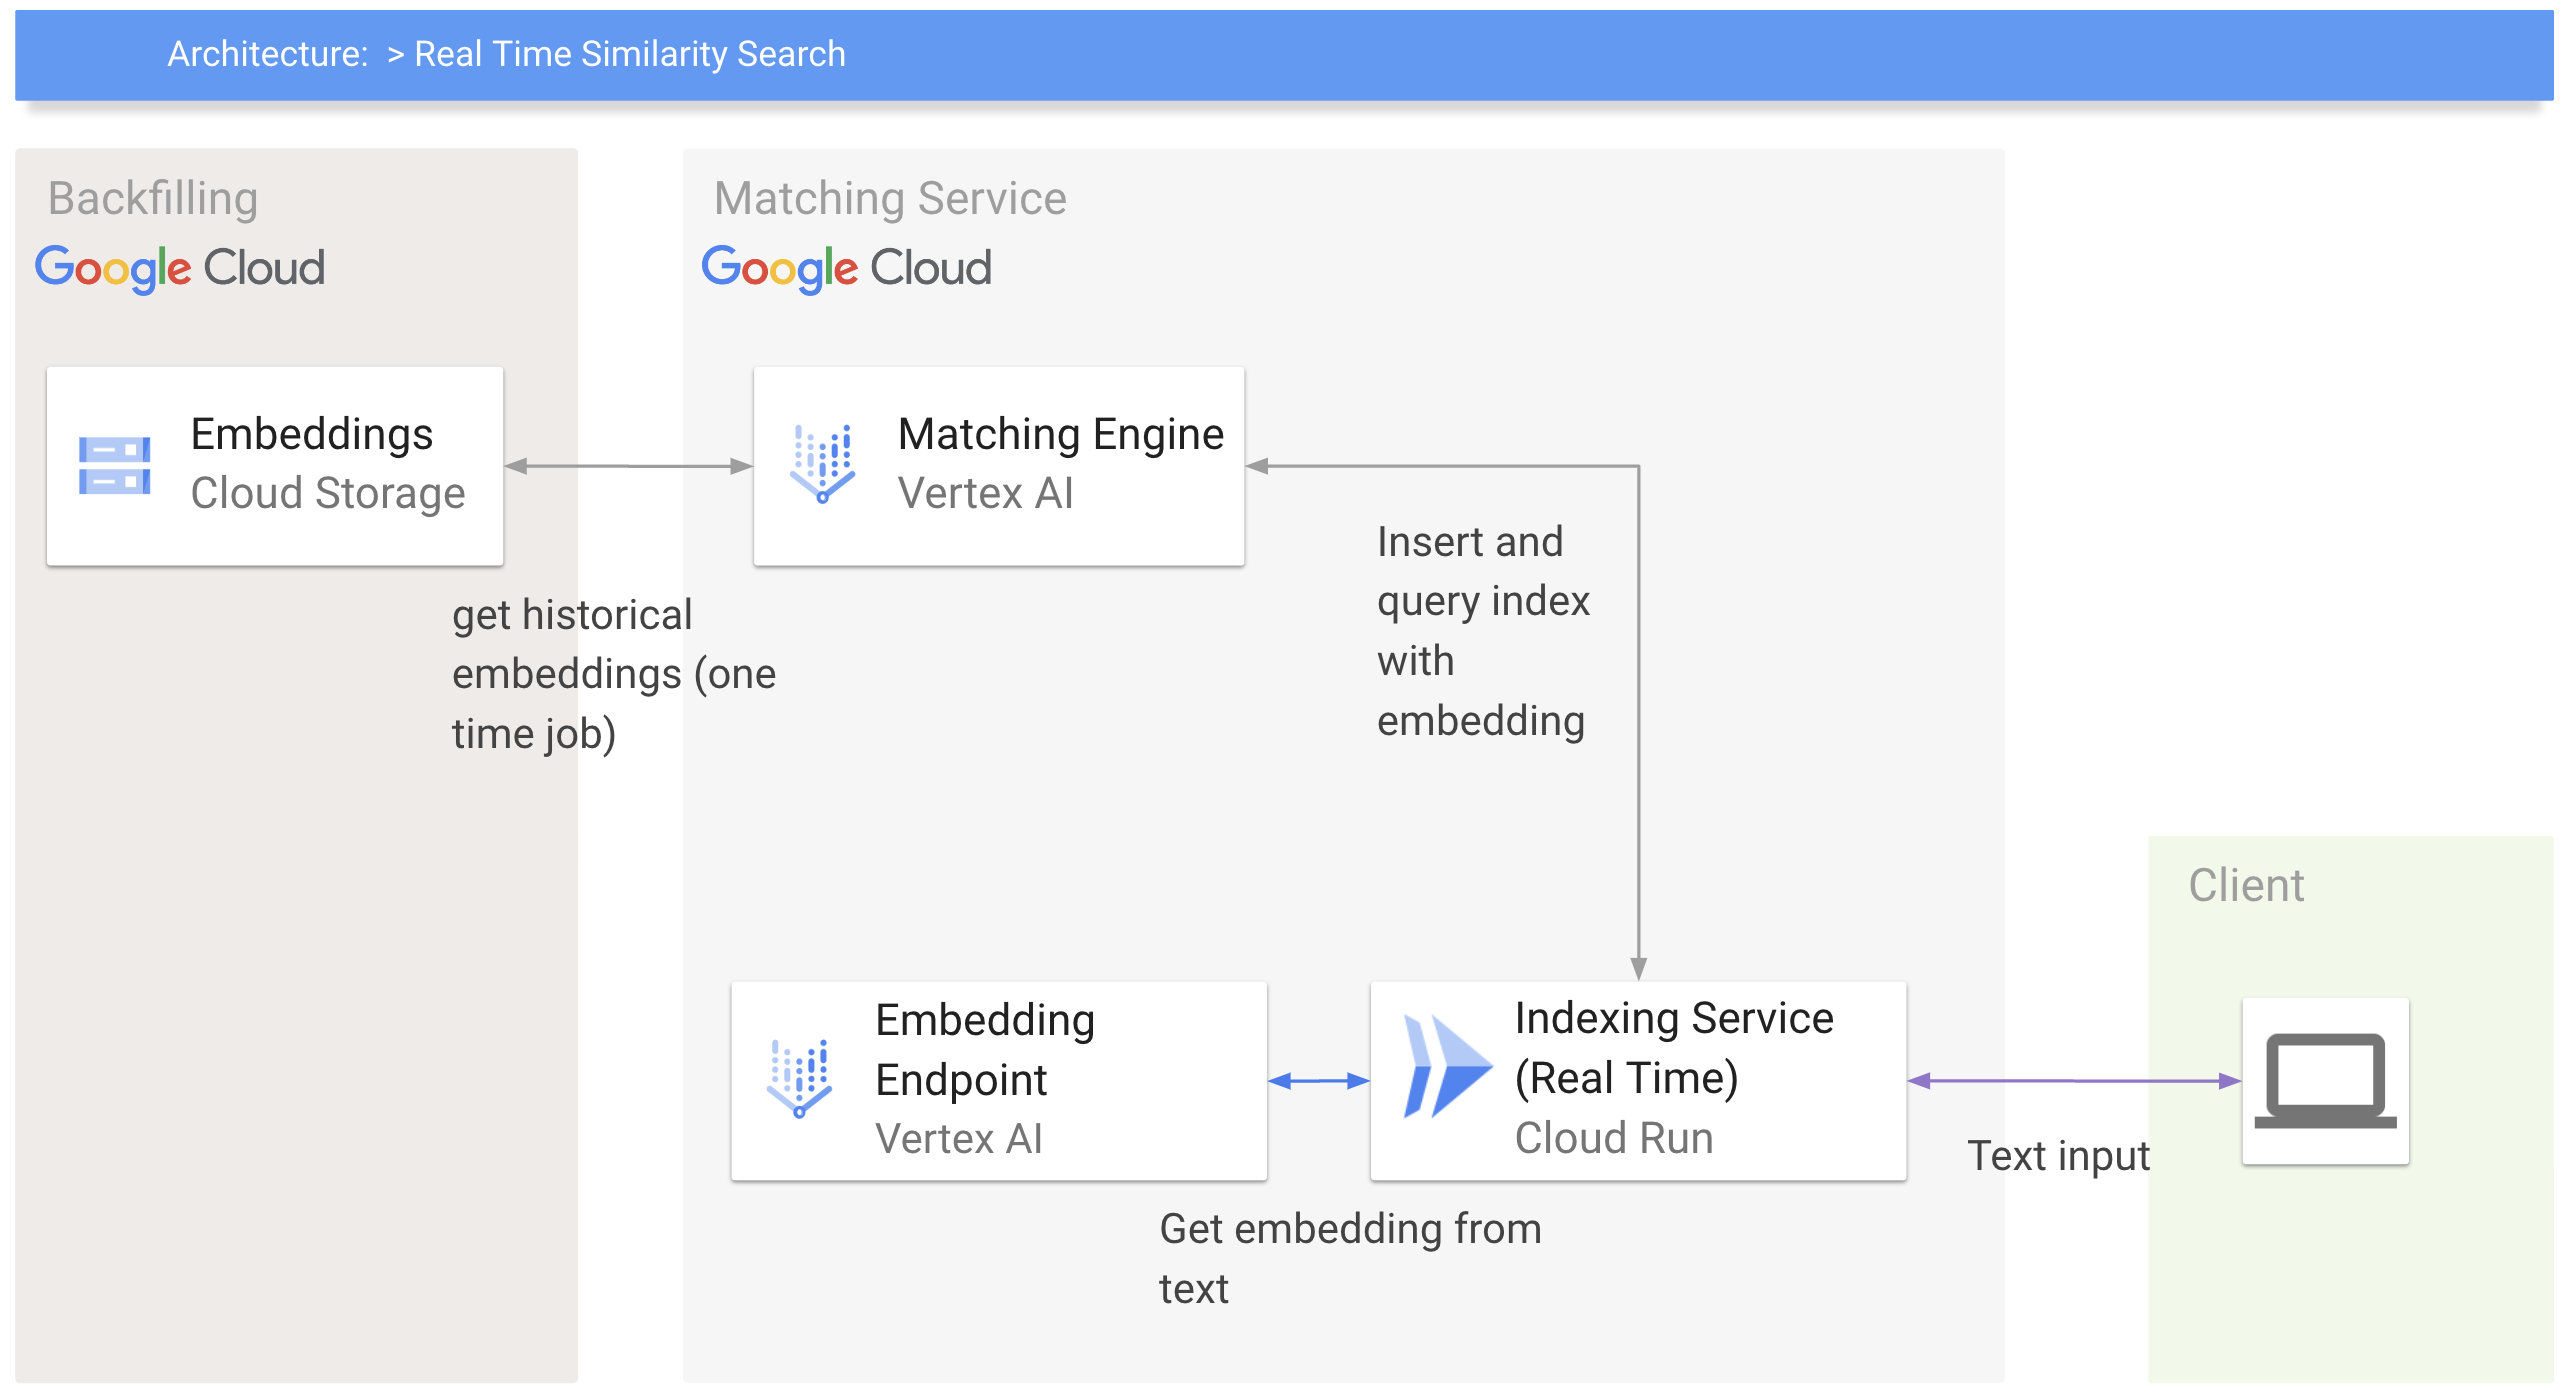Click the Embedding Endpoint Vertex AI icon
The width and height of the screenshot is (2568, 1398).
point(799,1078)
